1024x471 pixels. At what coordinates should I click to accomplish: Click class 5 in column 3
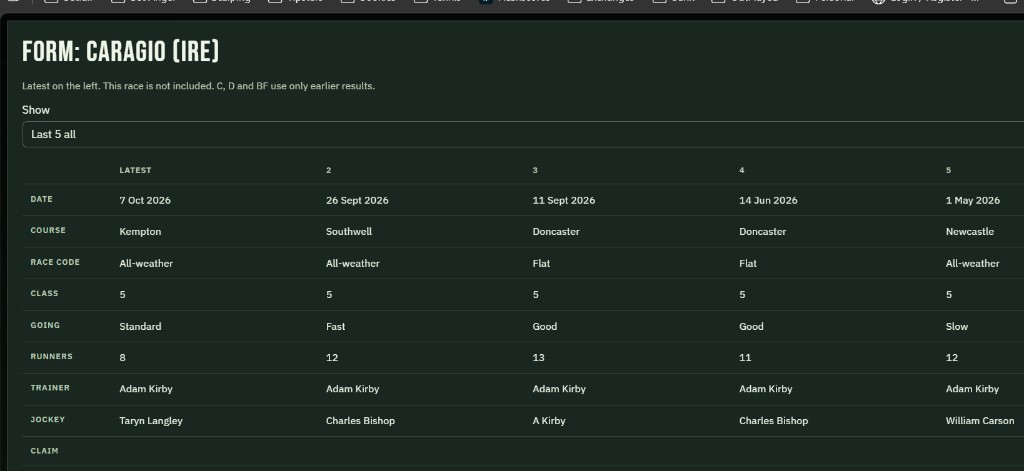point(536,295)
